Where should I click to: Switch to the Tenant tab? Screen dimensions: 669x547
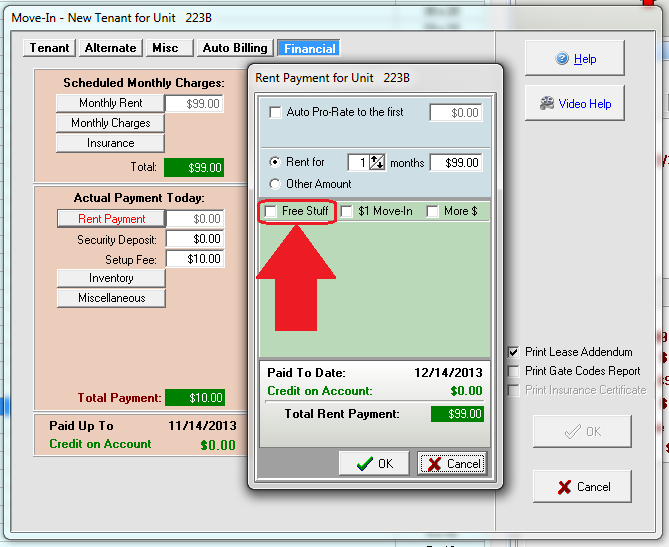pos(49,48)
